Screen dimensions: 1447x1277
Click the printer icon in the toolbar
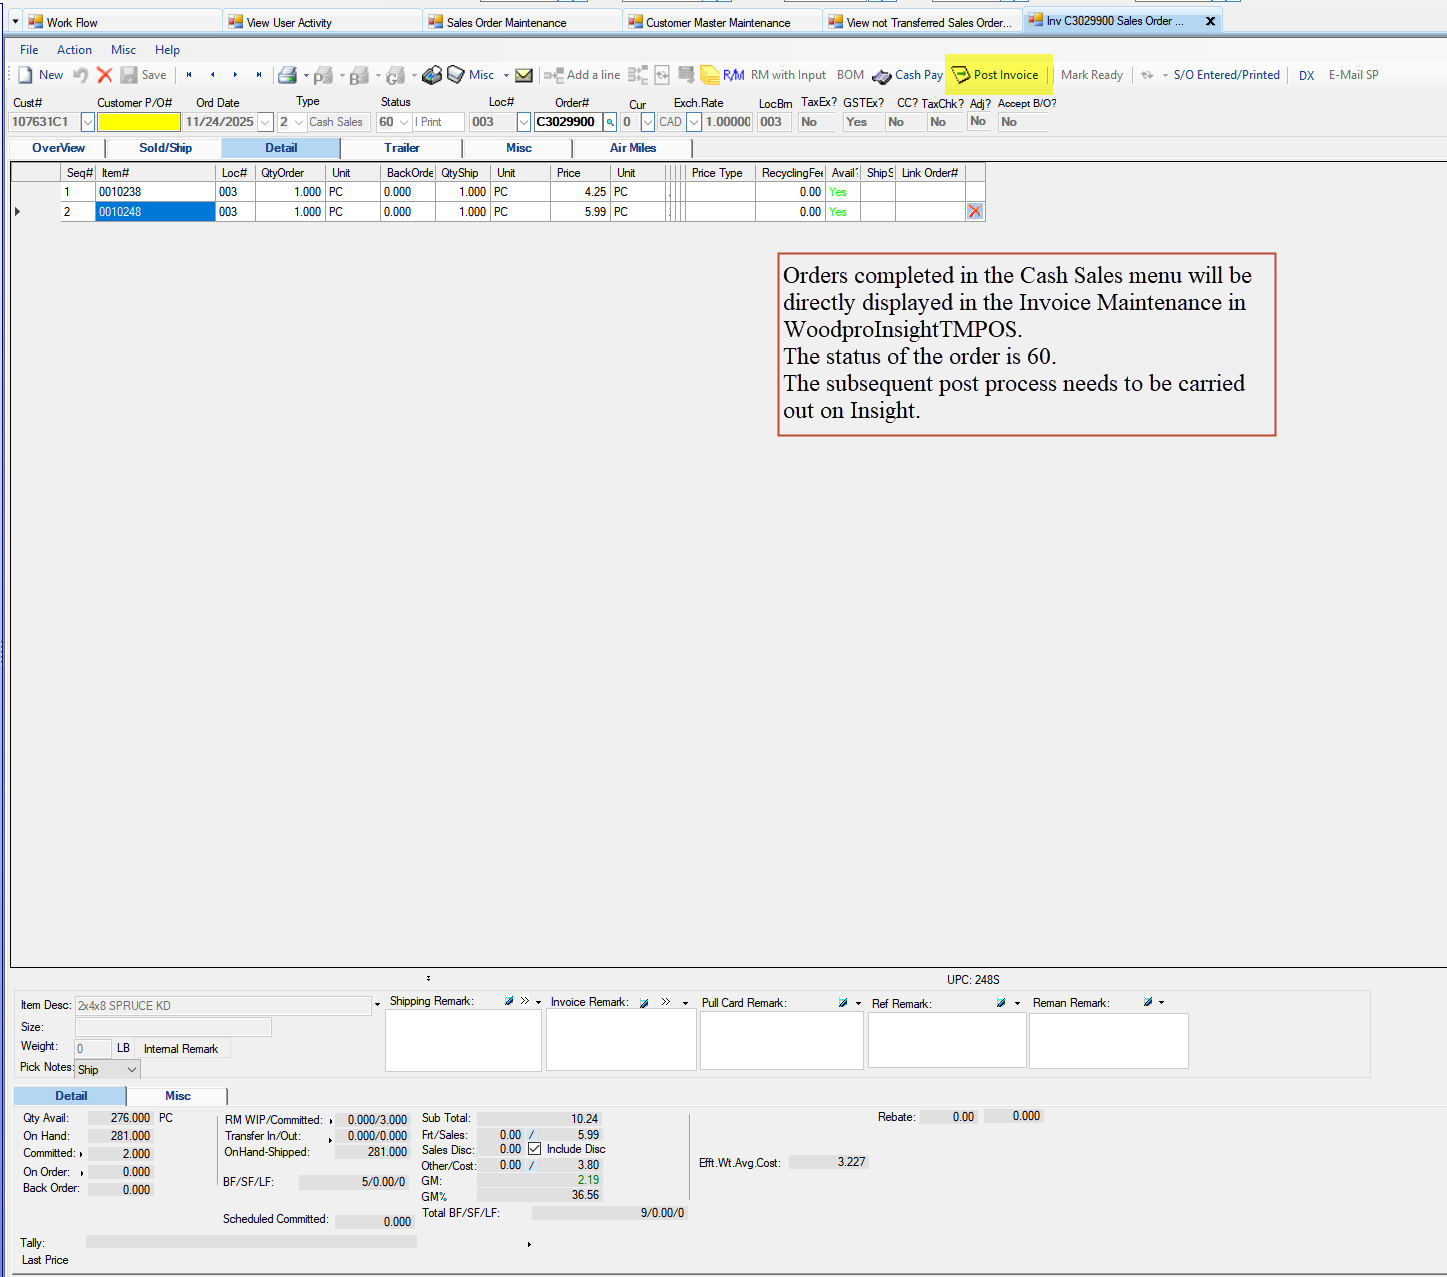(x=287, y=75)
